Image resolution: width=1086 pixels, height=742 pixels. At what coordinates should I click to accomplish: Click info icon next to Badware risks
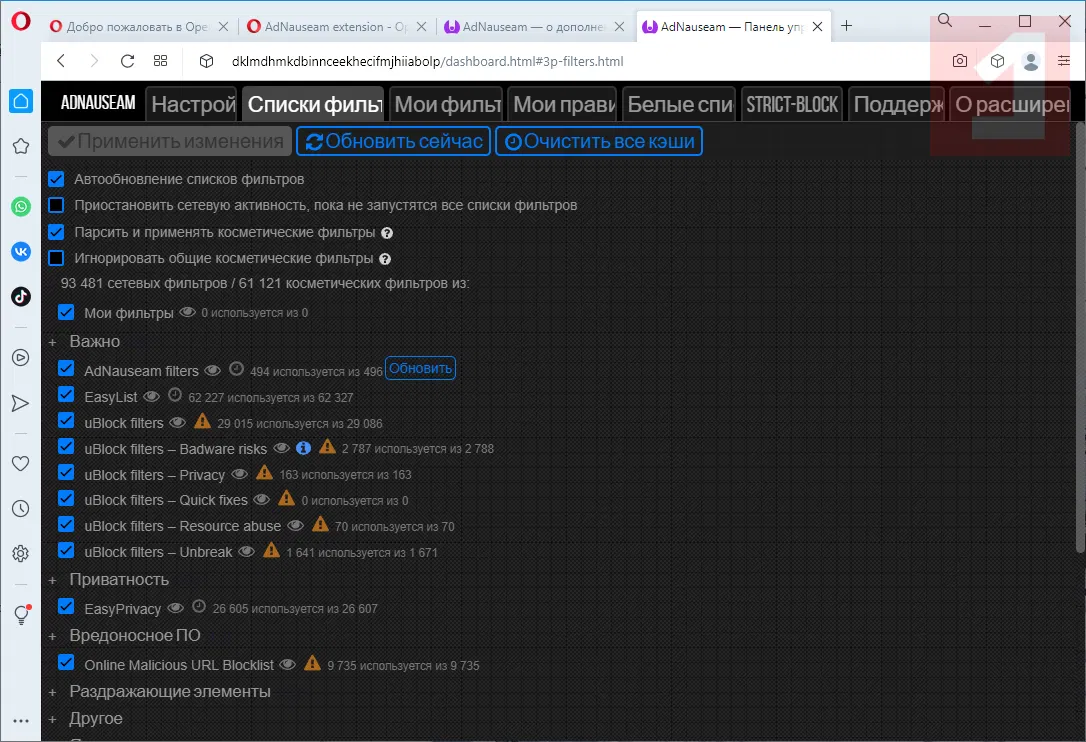coord(303,448)
